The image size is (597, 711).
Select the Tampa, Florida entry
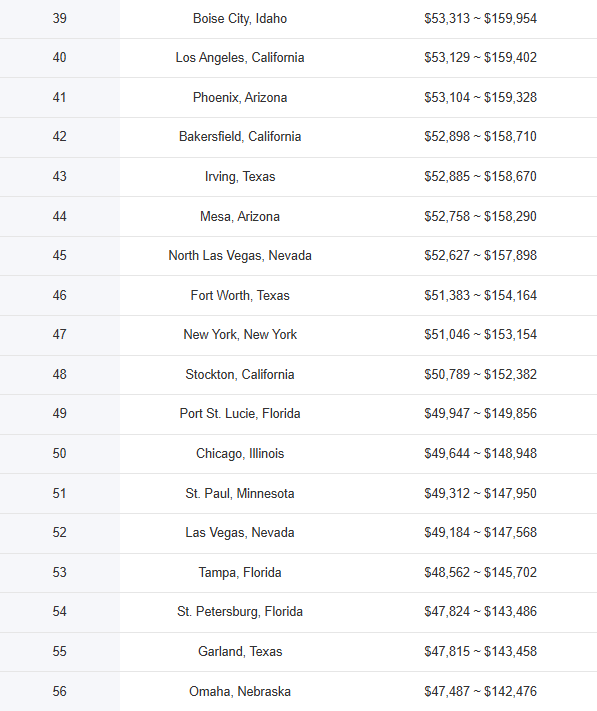240,572
